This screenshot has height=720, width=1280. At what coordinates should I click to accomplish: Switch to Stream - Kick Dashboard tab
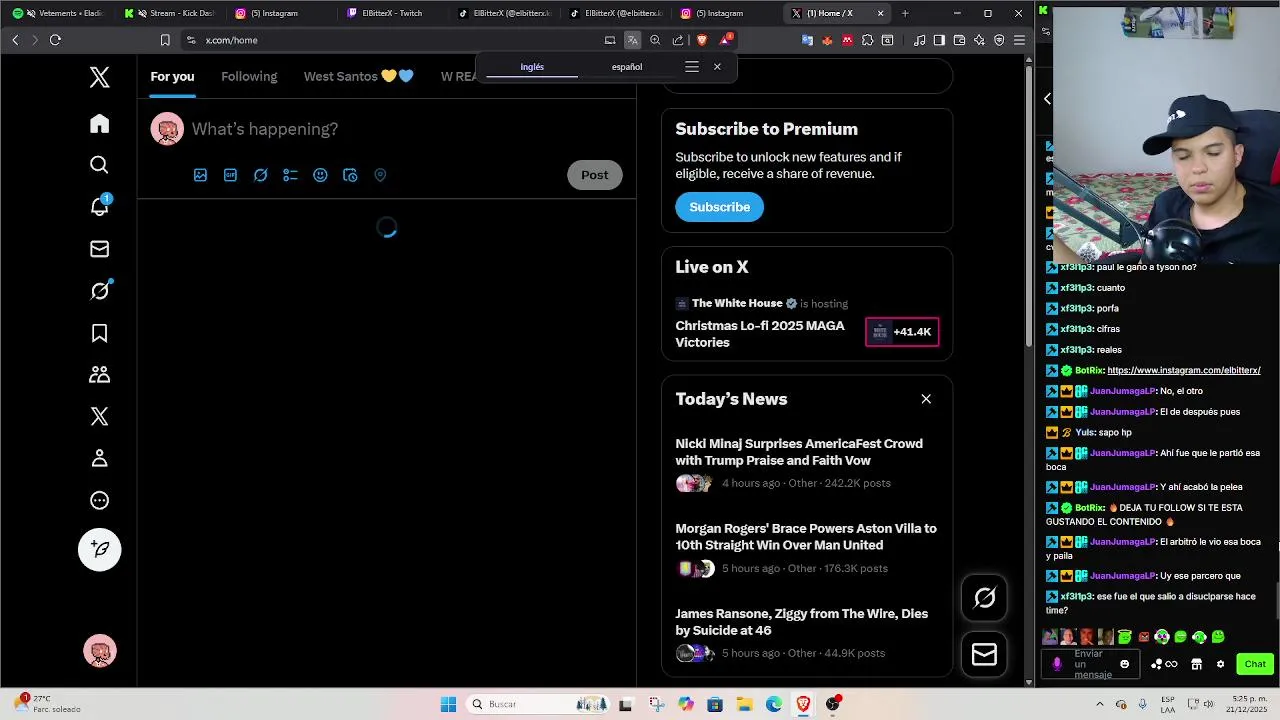[x=170, y=13]
